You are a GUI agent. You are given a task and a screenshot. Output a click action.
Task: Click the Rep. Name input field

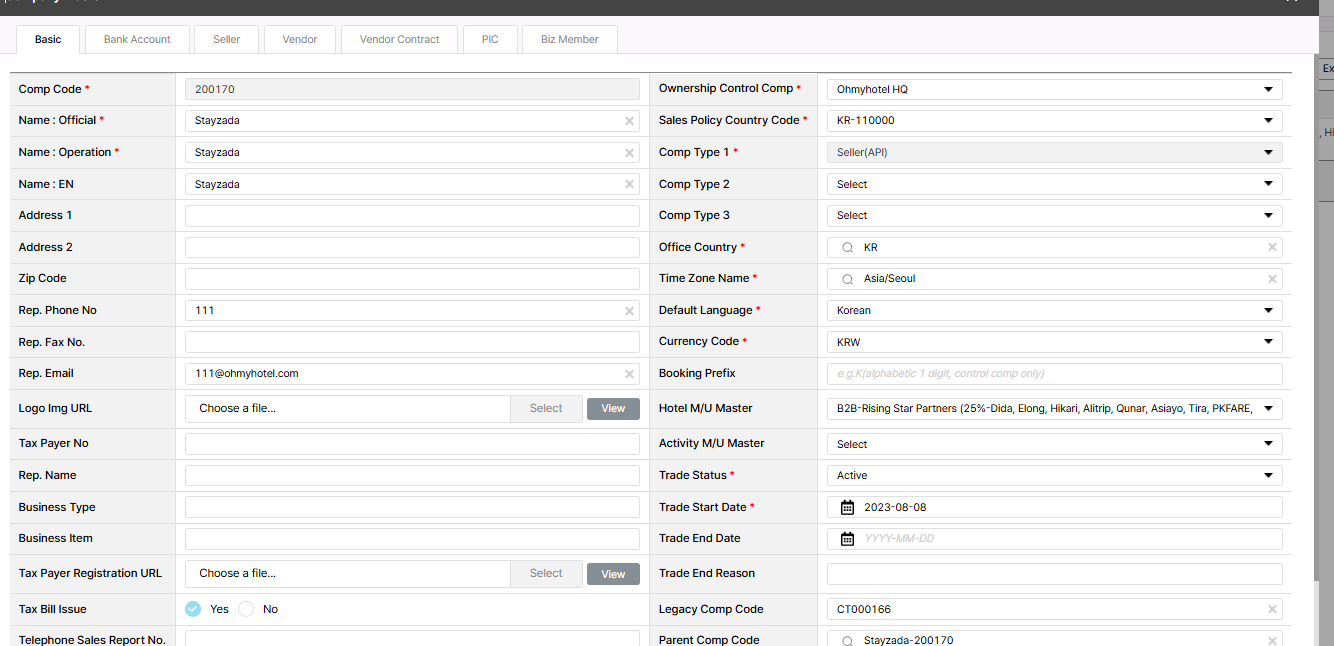412,475
